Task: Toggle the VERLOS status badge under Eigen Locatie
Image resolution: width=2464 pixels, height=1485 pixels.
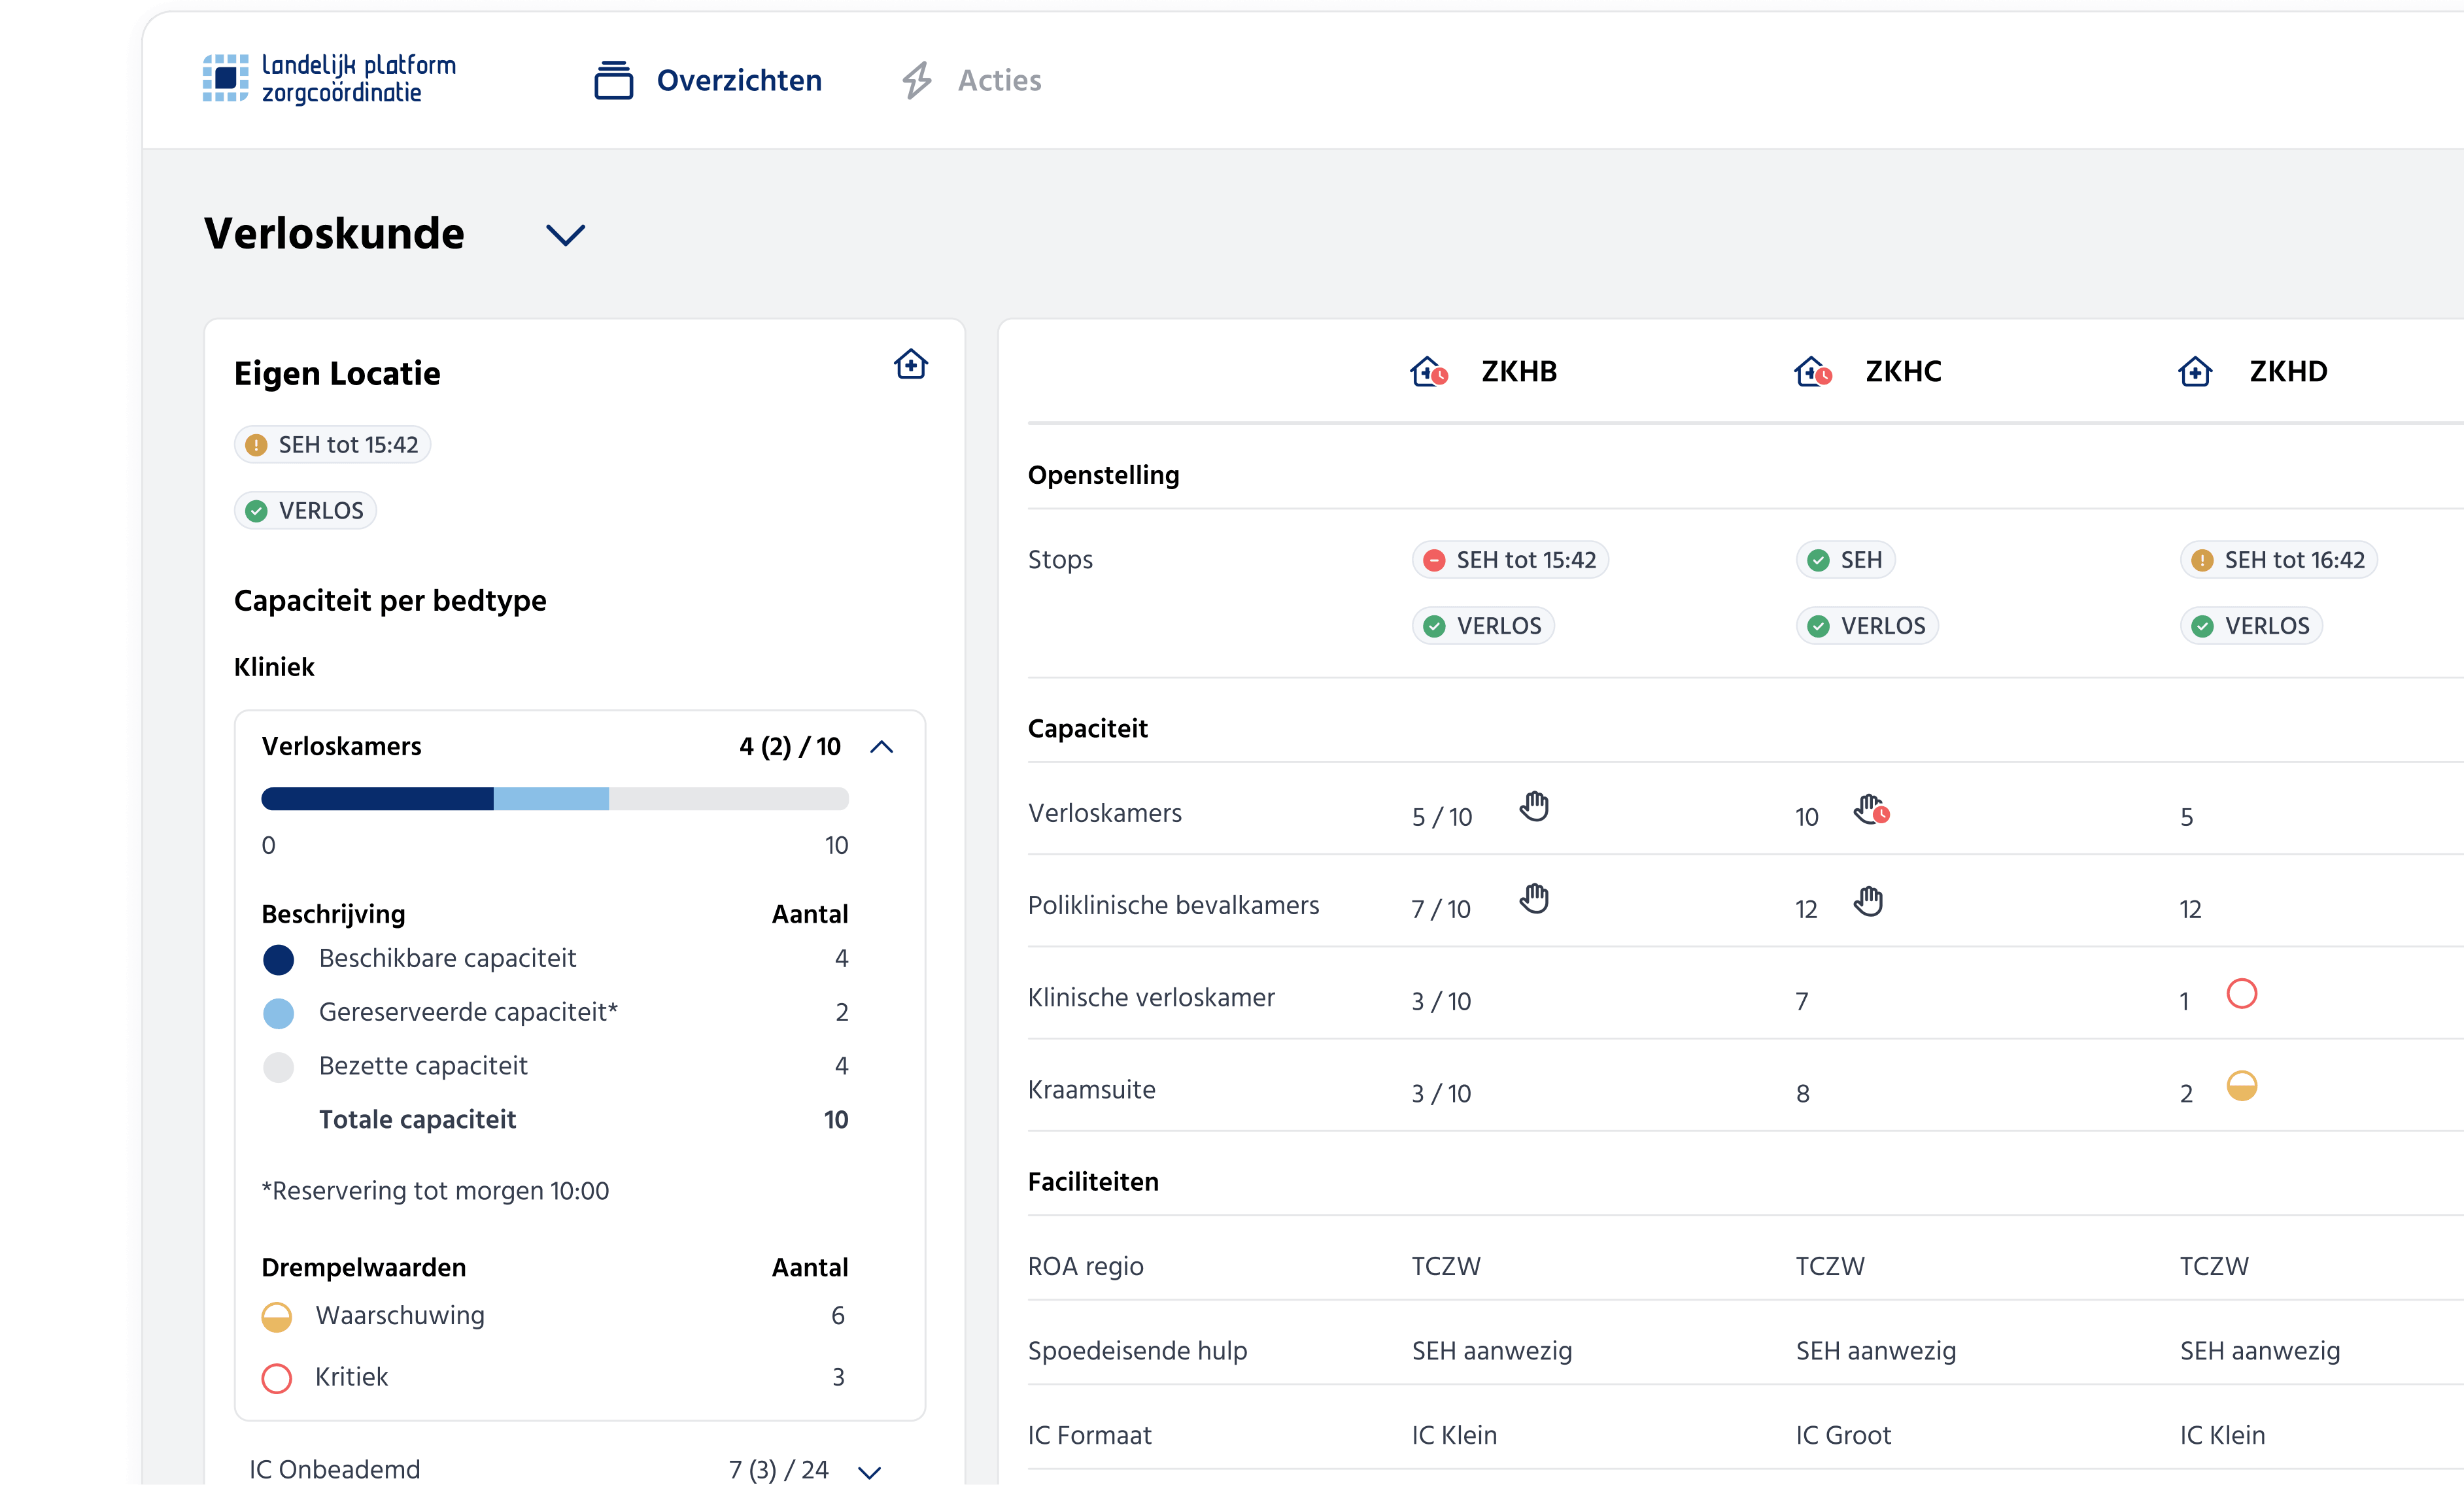Action: 305,510
